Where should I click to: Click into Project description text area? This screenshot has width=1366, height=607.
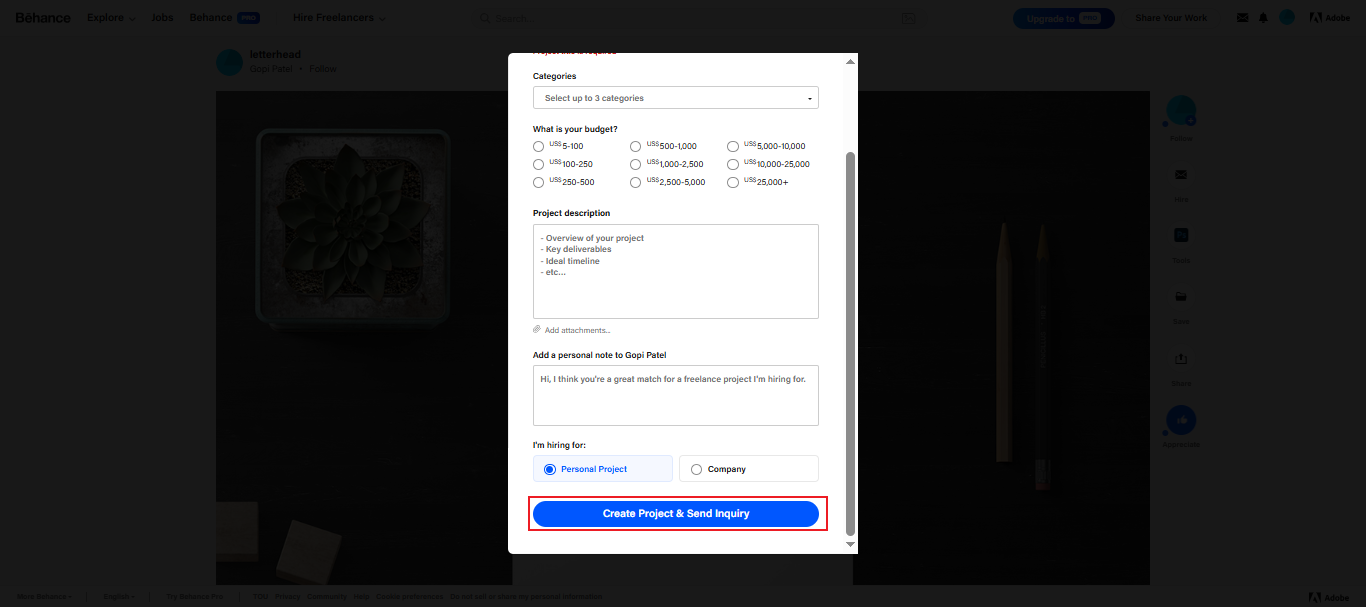pyautogui.click(x=676, y=272)
